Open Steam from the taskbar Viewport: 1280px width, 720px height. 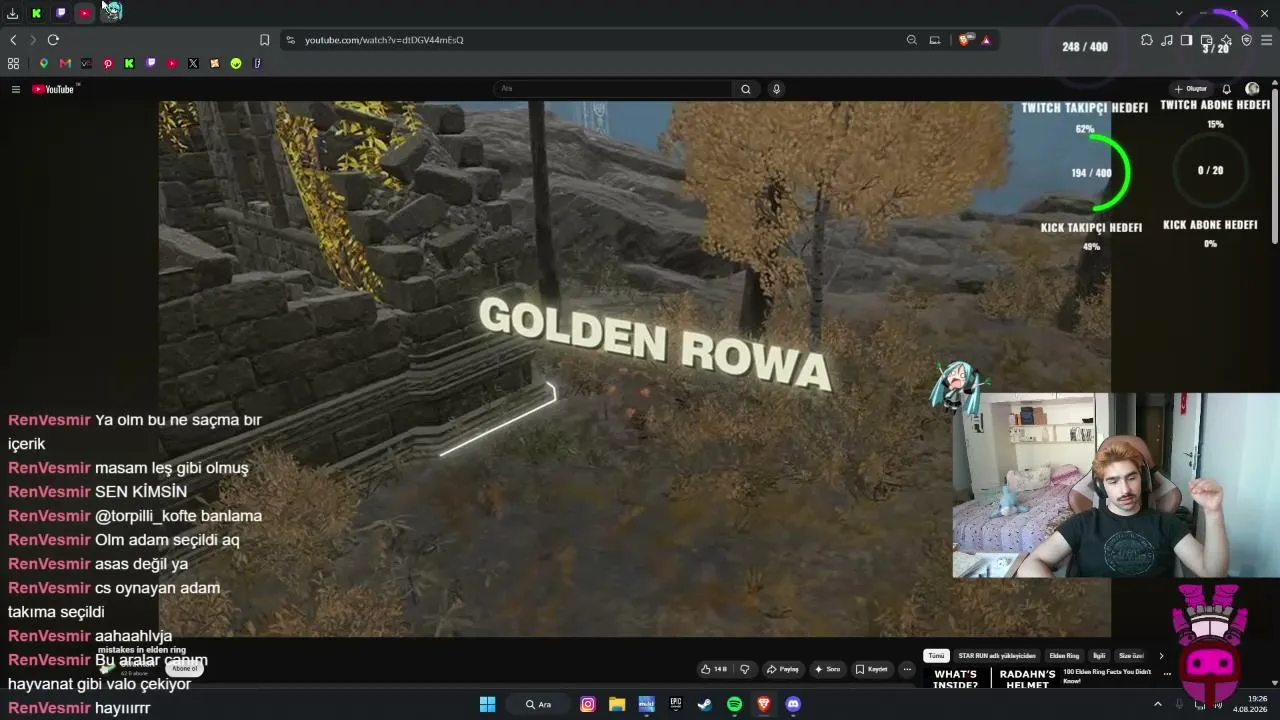705,704
